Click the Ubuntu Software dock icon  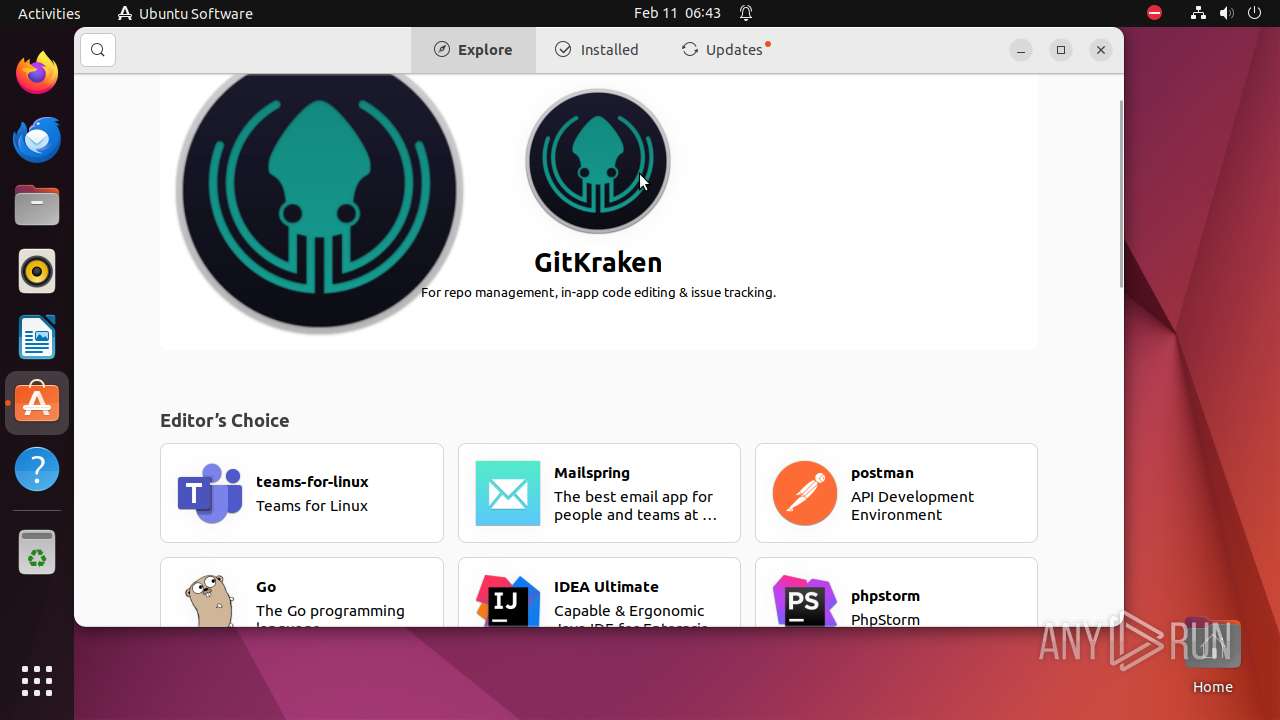[x=37, y=403]
